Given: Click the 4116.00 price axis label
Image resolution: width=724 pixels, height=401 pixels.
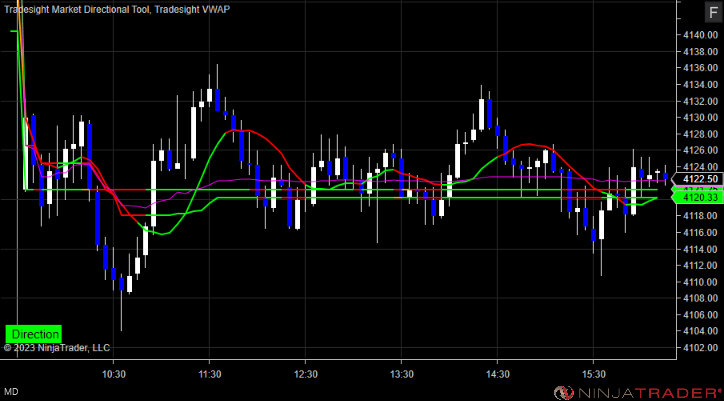Looking at the screenshot, I should [x=701, y=232].
